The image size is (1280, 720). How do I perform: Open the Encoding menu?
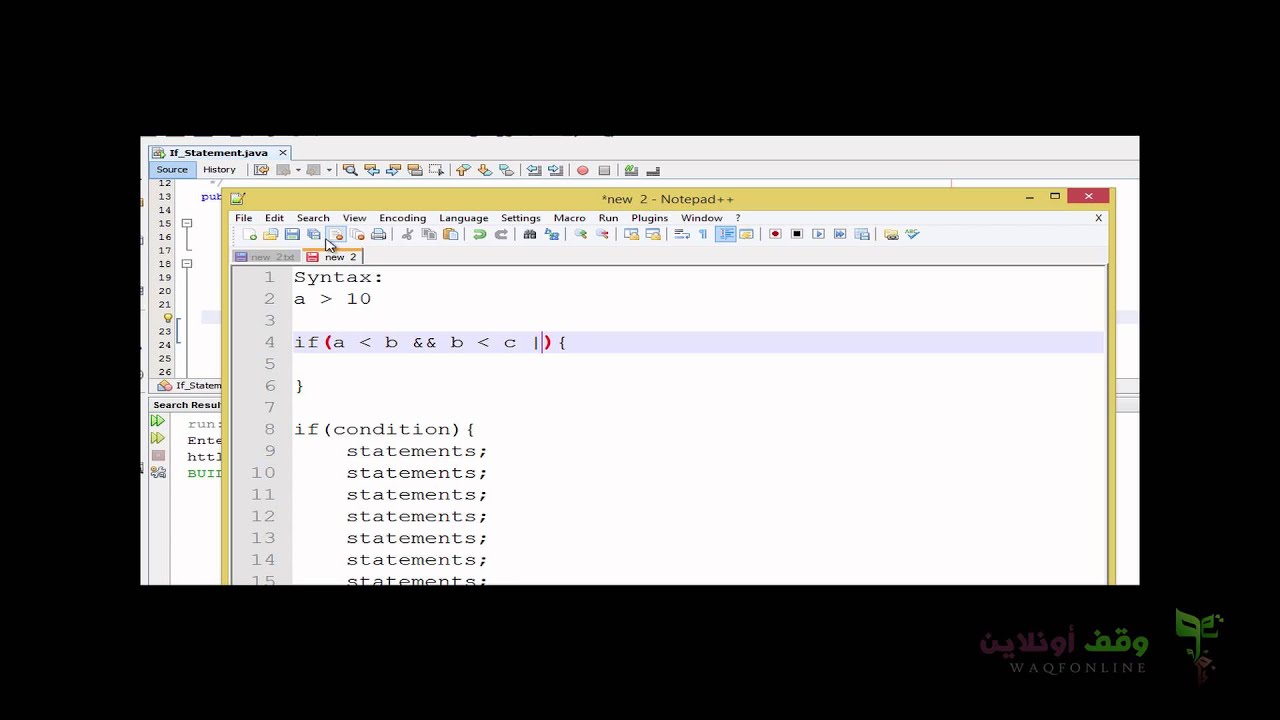[402, 218]
